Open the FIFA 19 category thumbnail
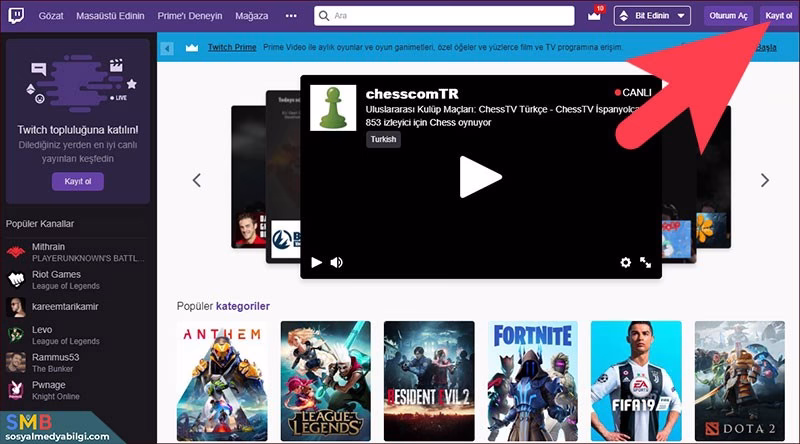 (x=636, y=381)
